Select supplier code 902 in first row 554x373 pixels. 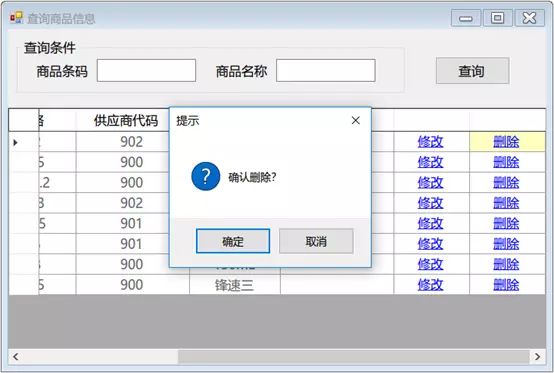132,142
